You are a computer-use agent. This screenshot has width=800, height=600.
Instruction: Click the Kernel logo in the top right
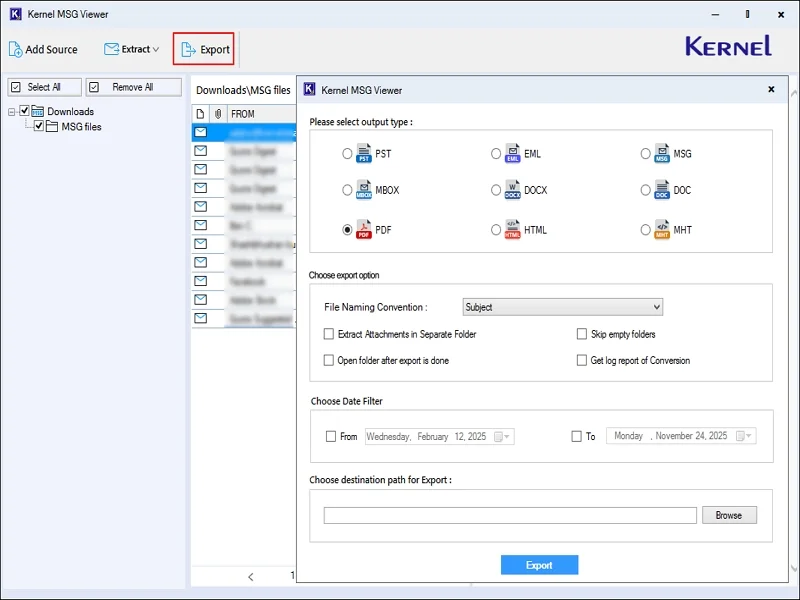(727, 45)
